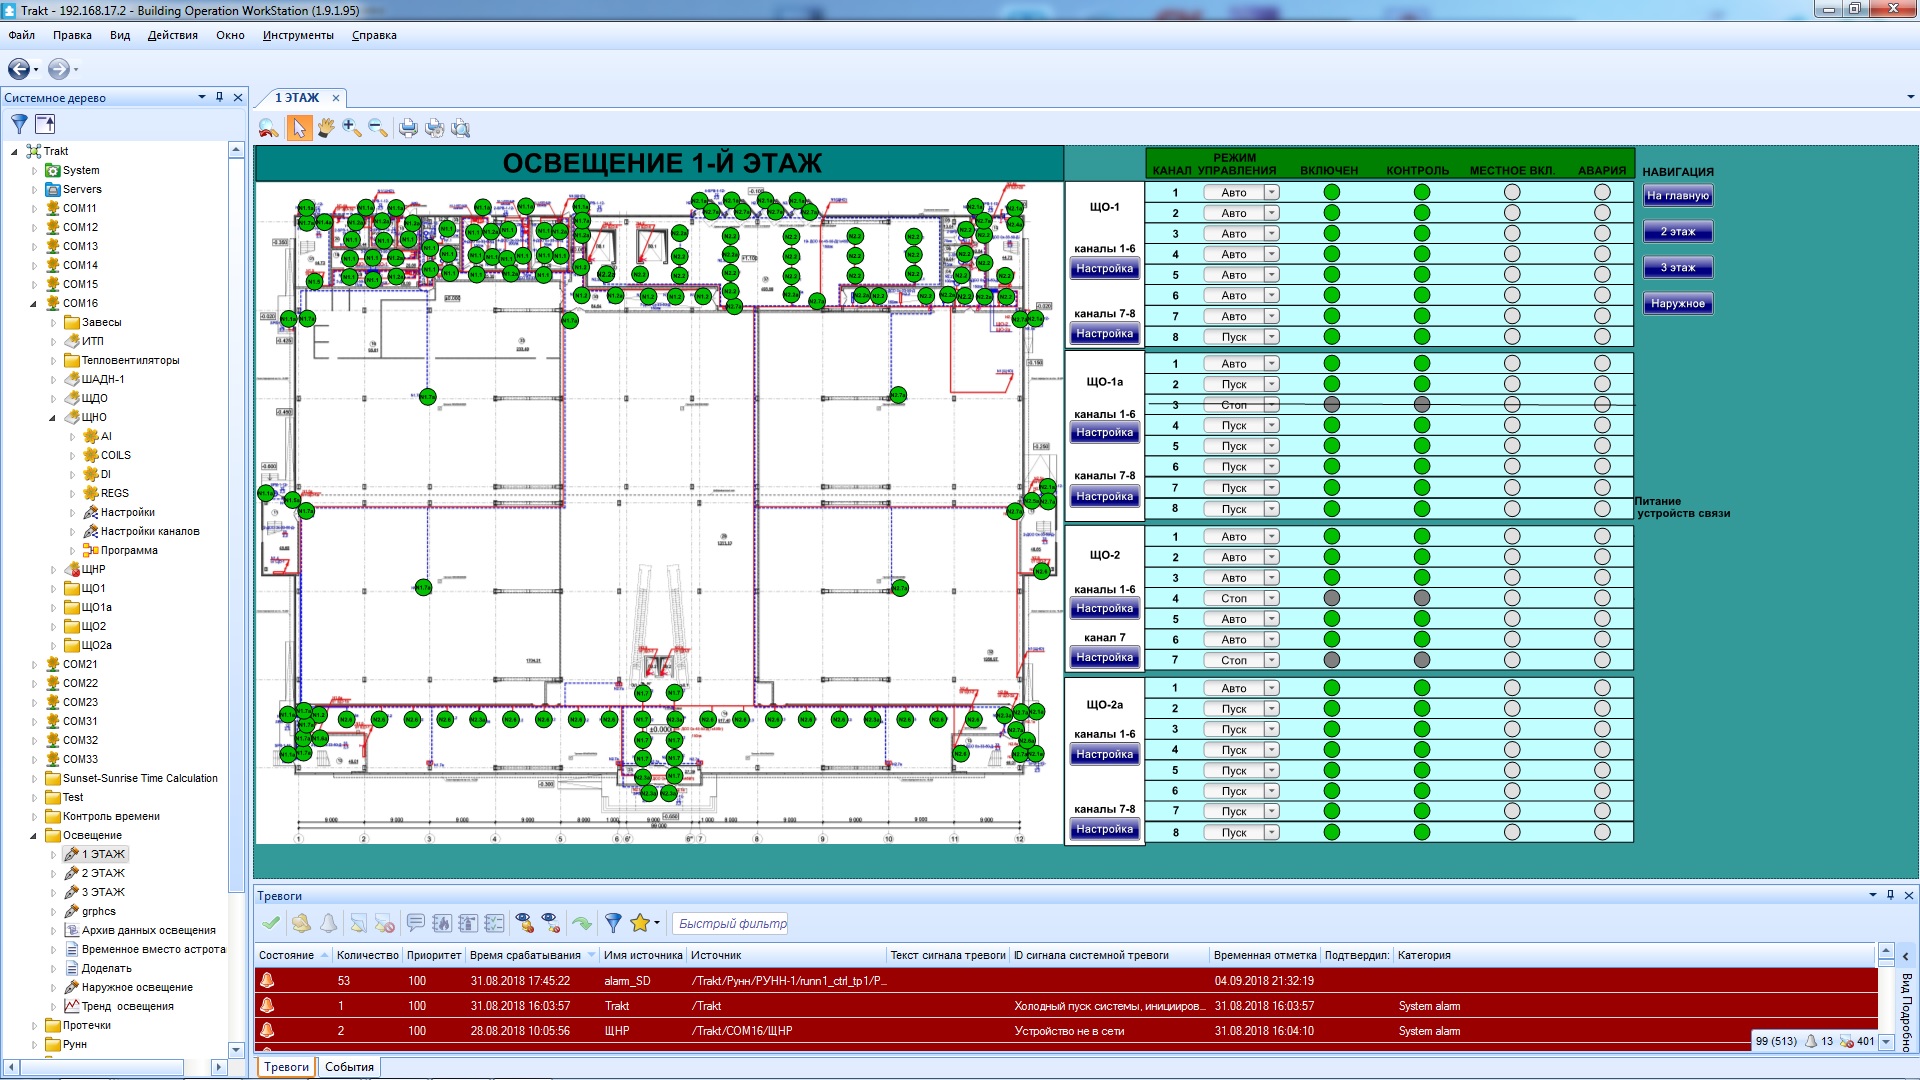Click the system tree filter funnel
The height and width of the screenshot is (1080, 1920).
[x=19, y=124]
